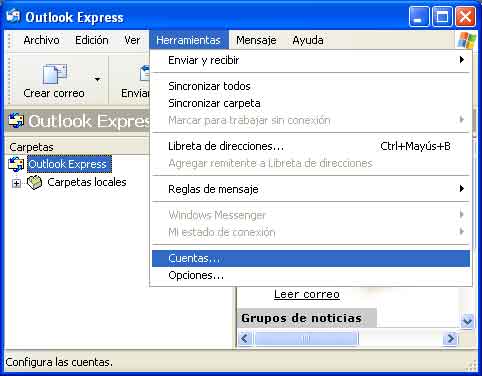Click the horizontal scrollbar left arrow
This screenshot has width=482, height=376.
pos(245,339)
